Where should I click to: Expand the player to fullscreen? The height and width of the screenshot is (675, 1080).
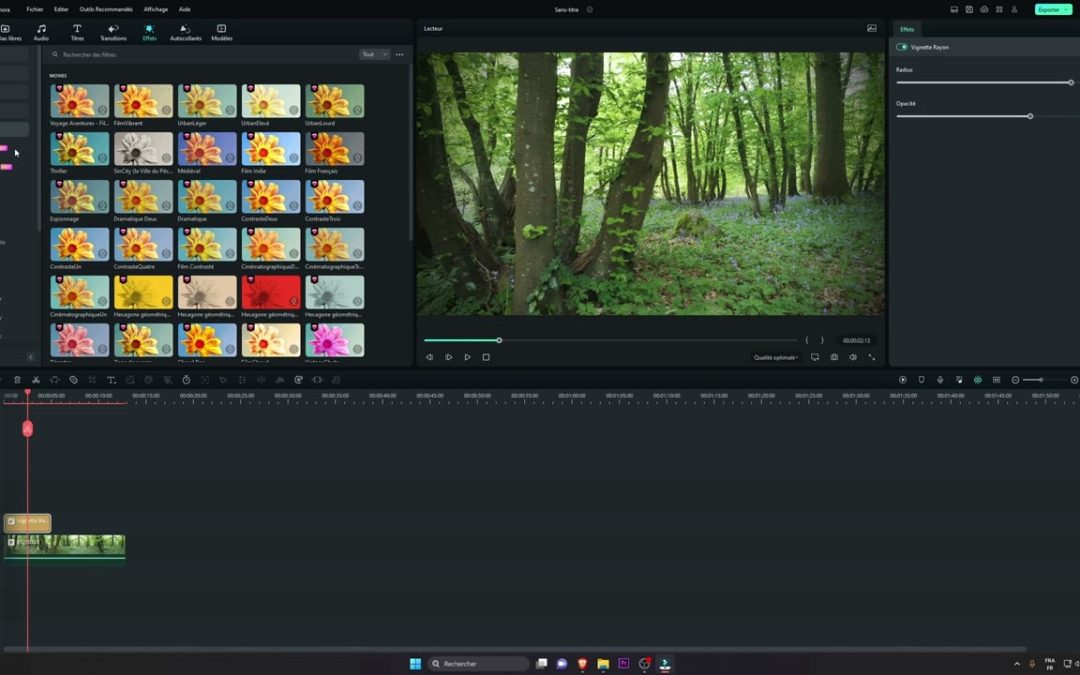point(871,357)
